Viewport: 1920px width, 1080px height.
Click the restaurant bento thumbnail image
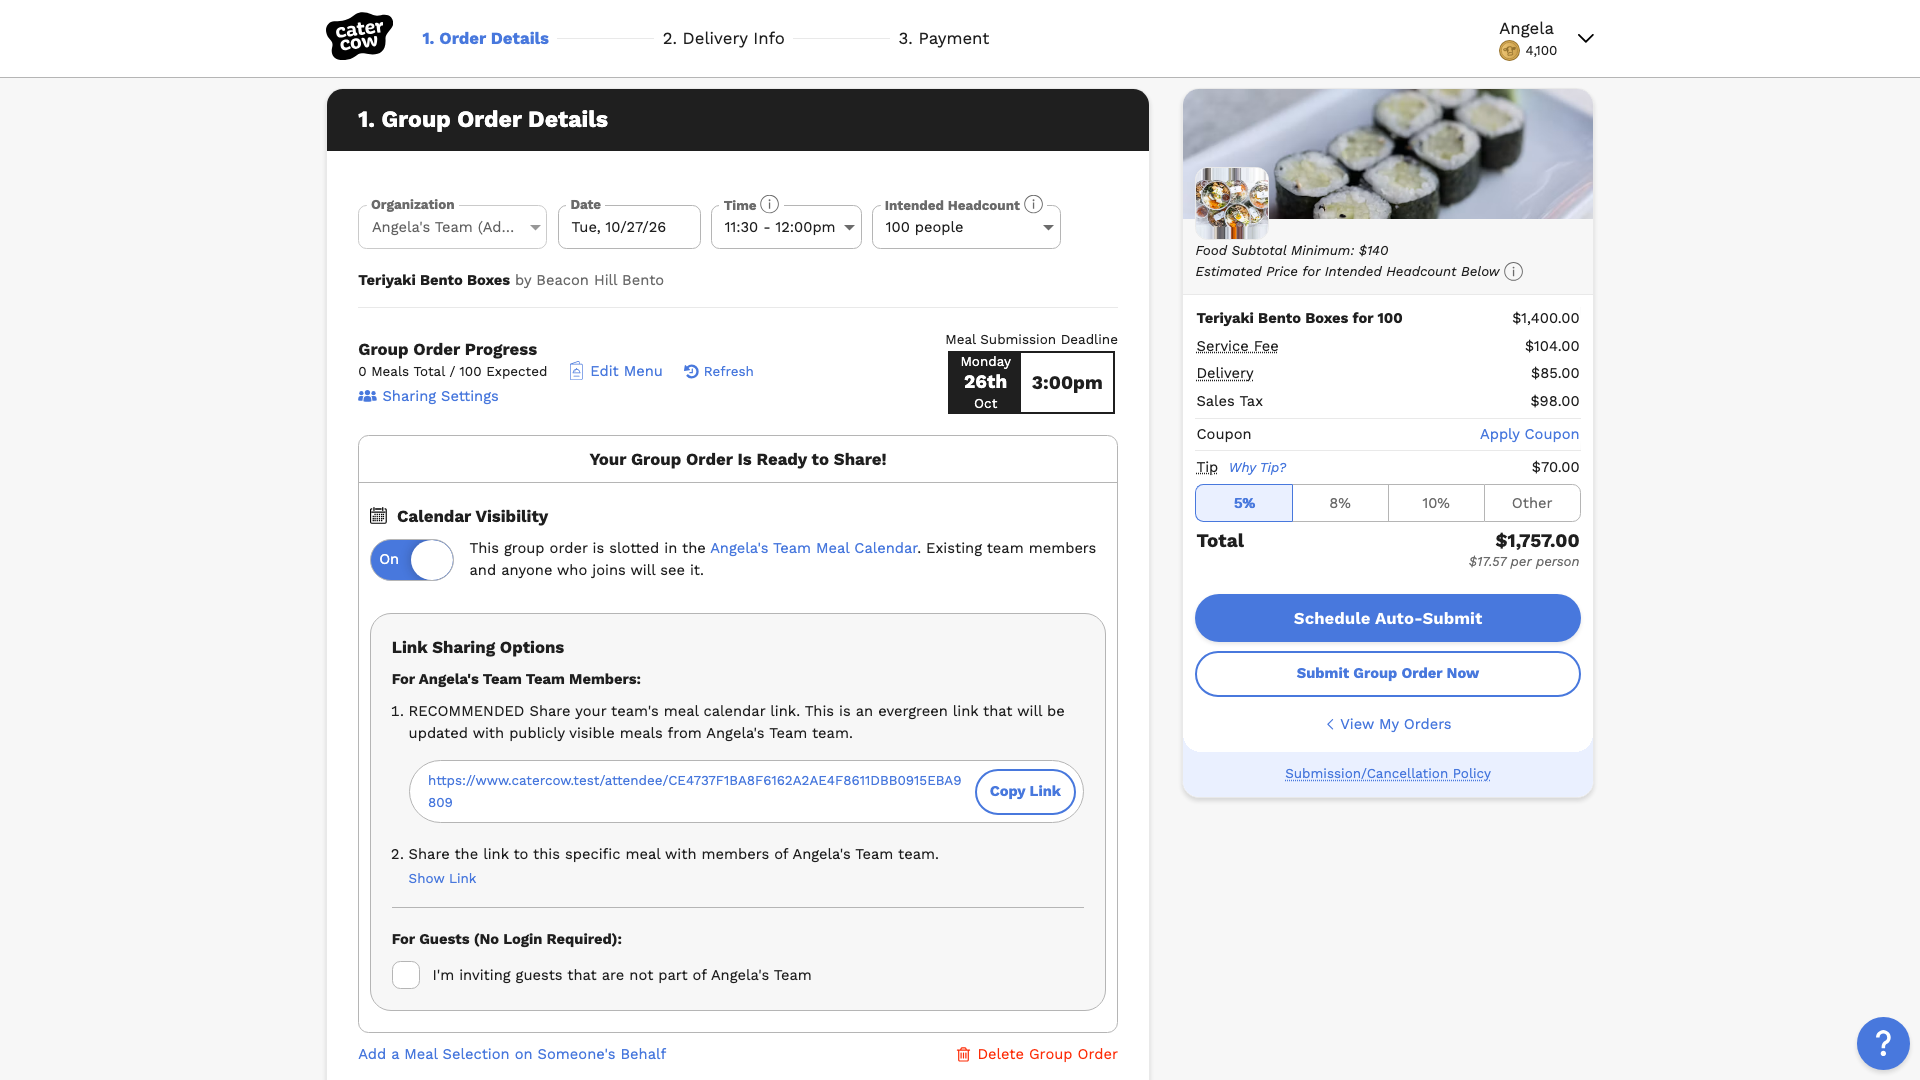click(1232, 201)
